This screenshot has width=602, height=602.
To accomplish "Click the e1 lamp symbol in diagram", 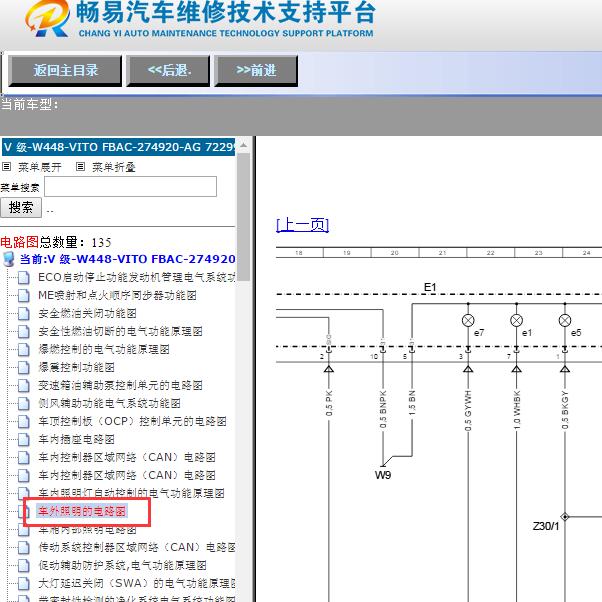I will click(516, 320).
